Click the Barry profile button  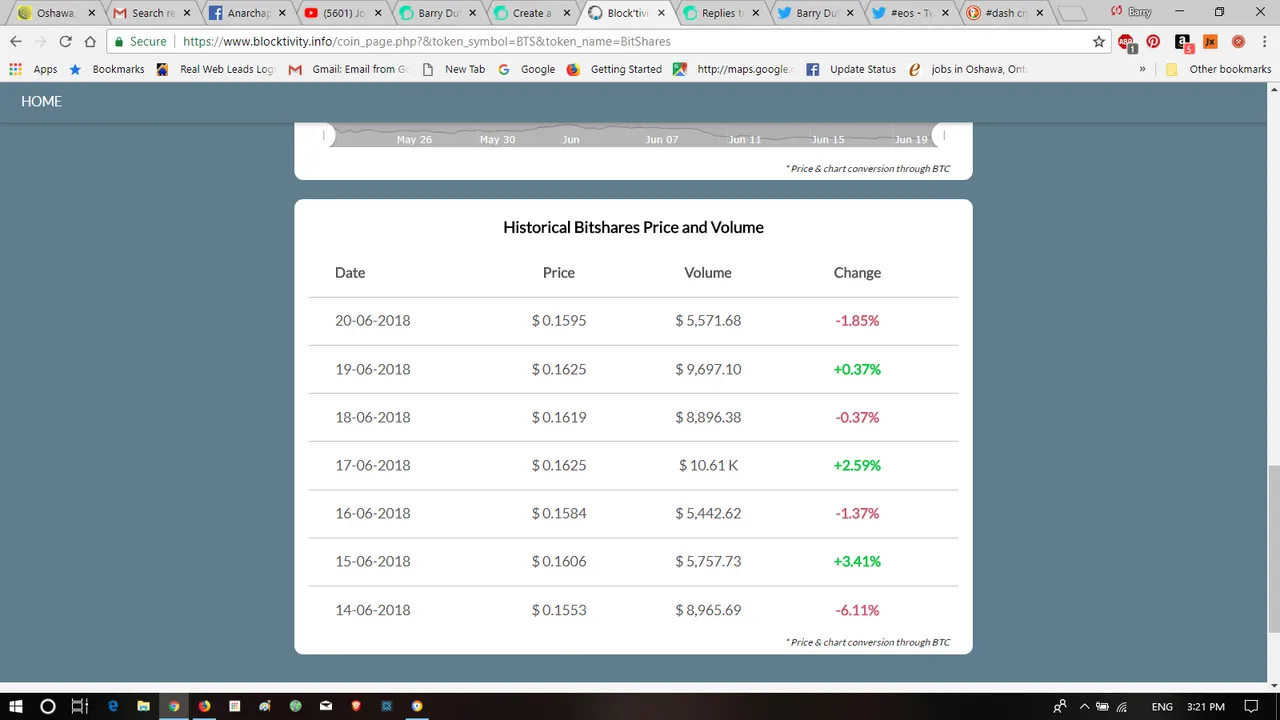coord(1139,12)
